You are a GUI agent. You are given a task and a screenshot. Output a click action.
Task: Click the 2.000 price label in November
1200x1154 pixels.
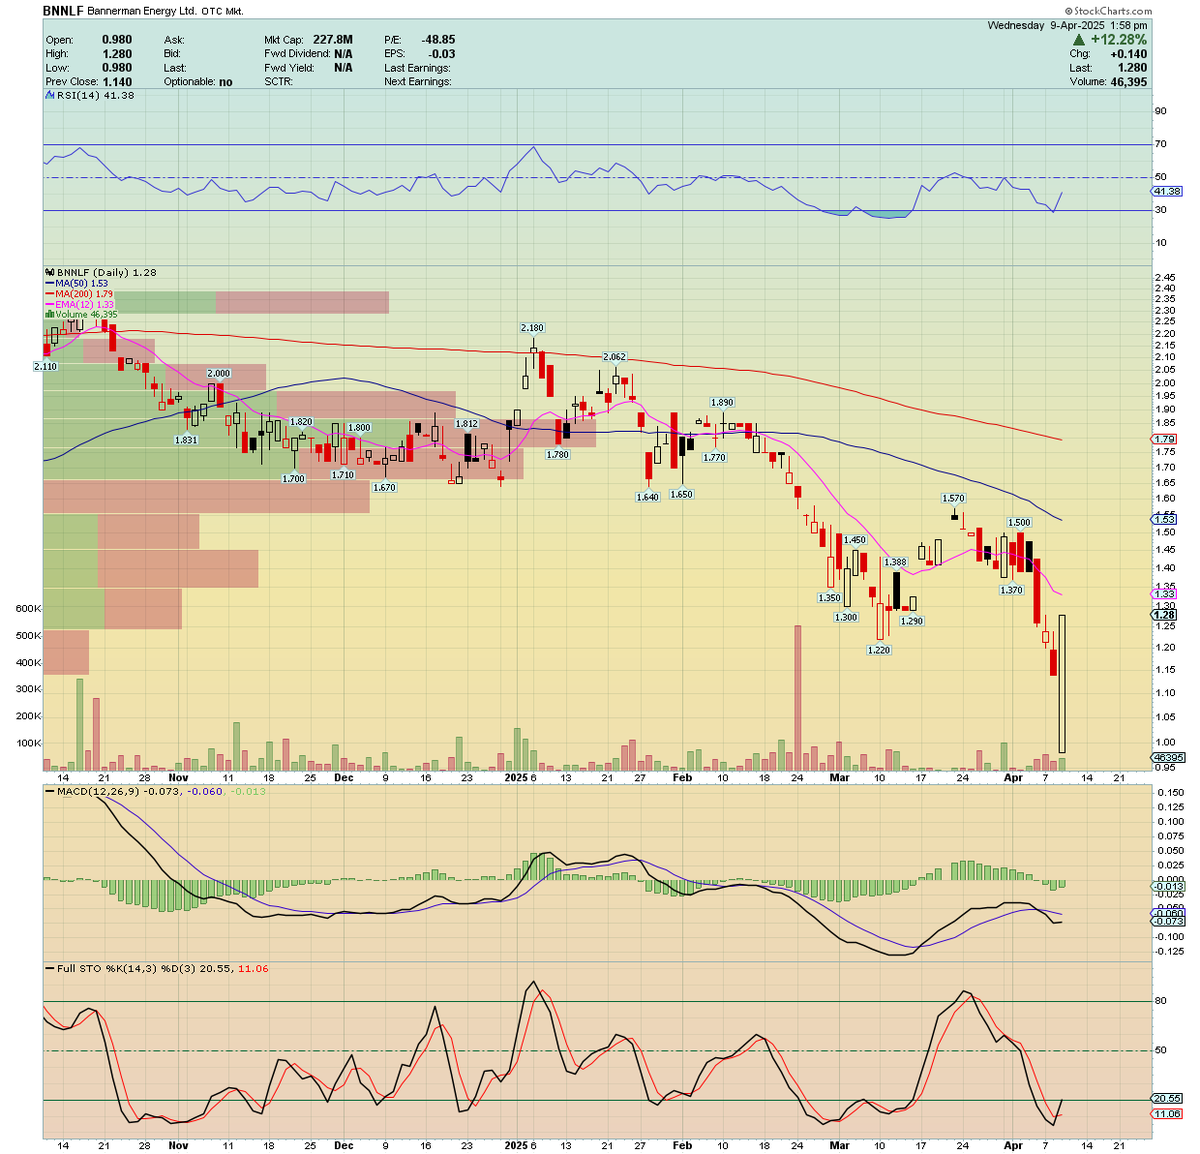point(218,373)
